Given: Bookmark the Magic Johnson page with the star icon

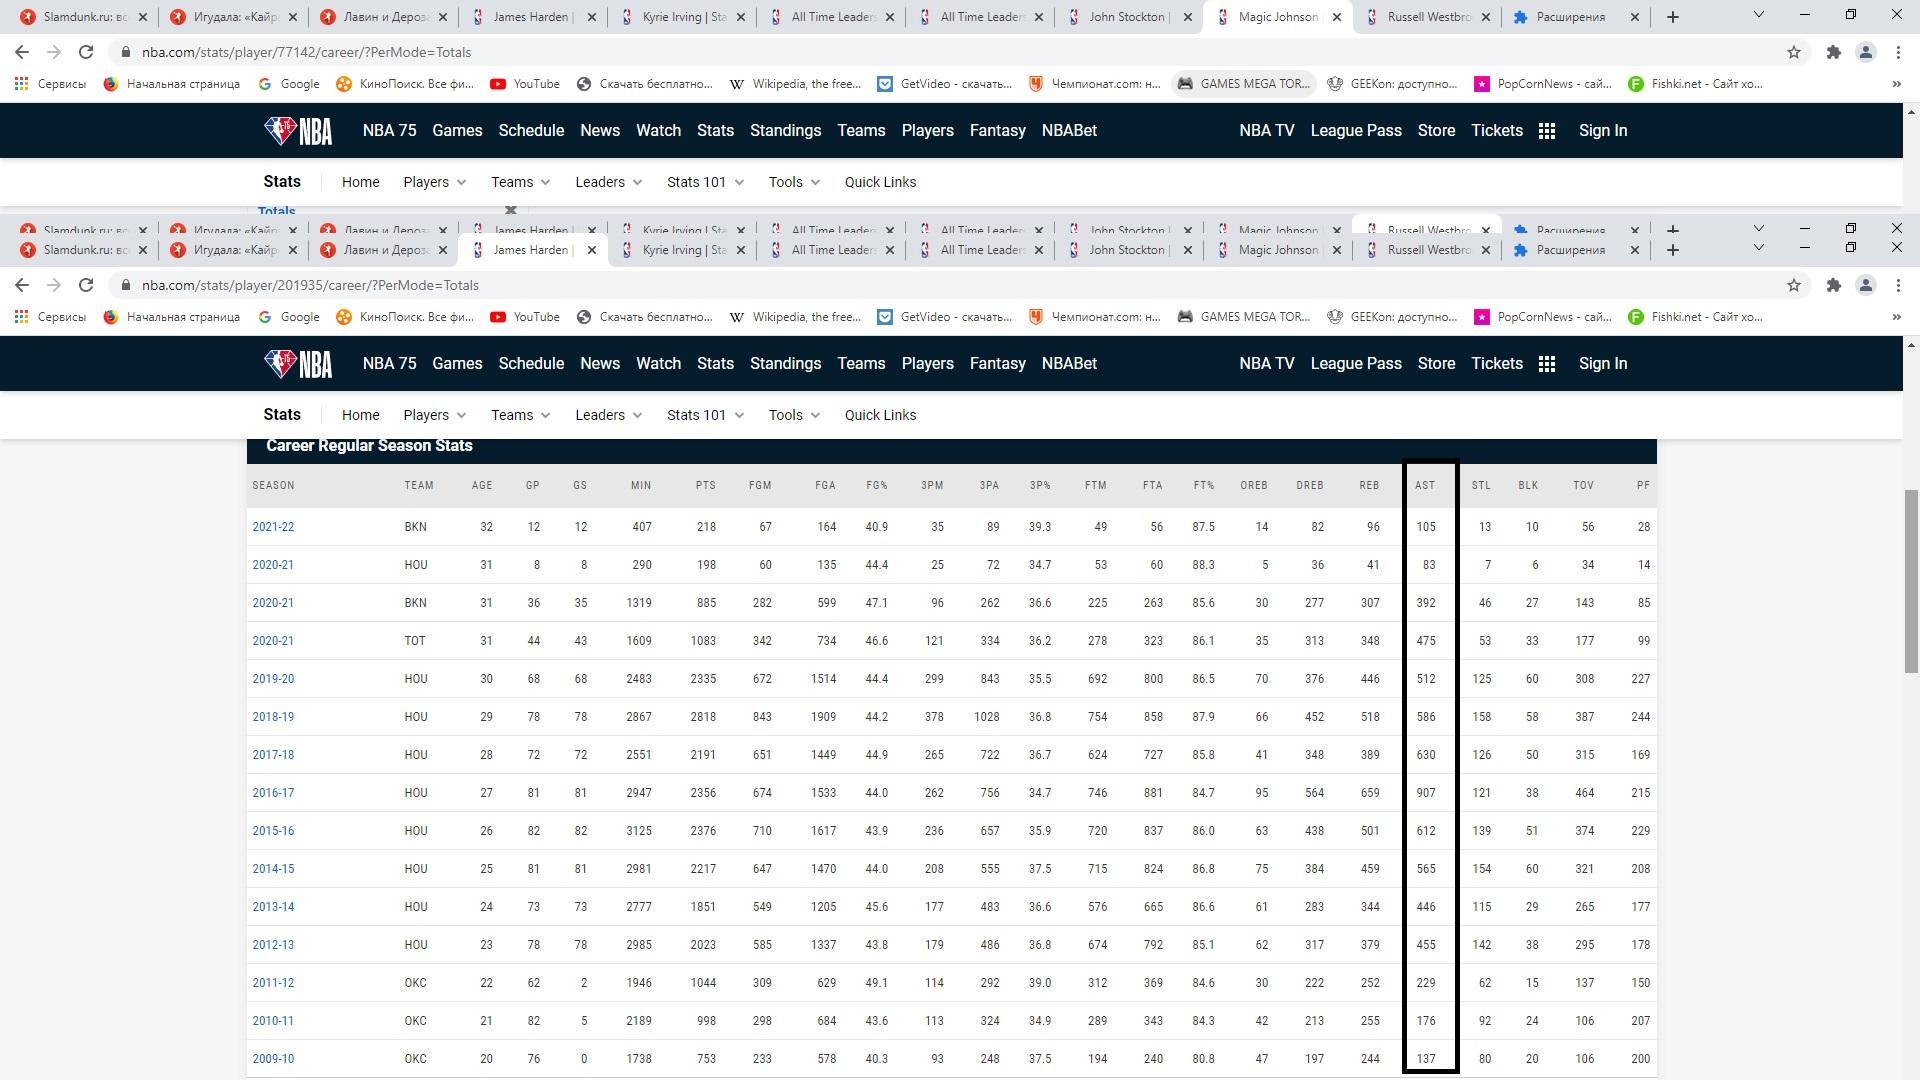Looking at the screenshot, I should point(1794,52).
